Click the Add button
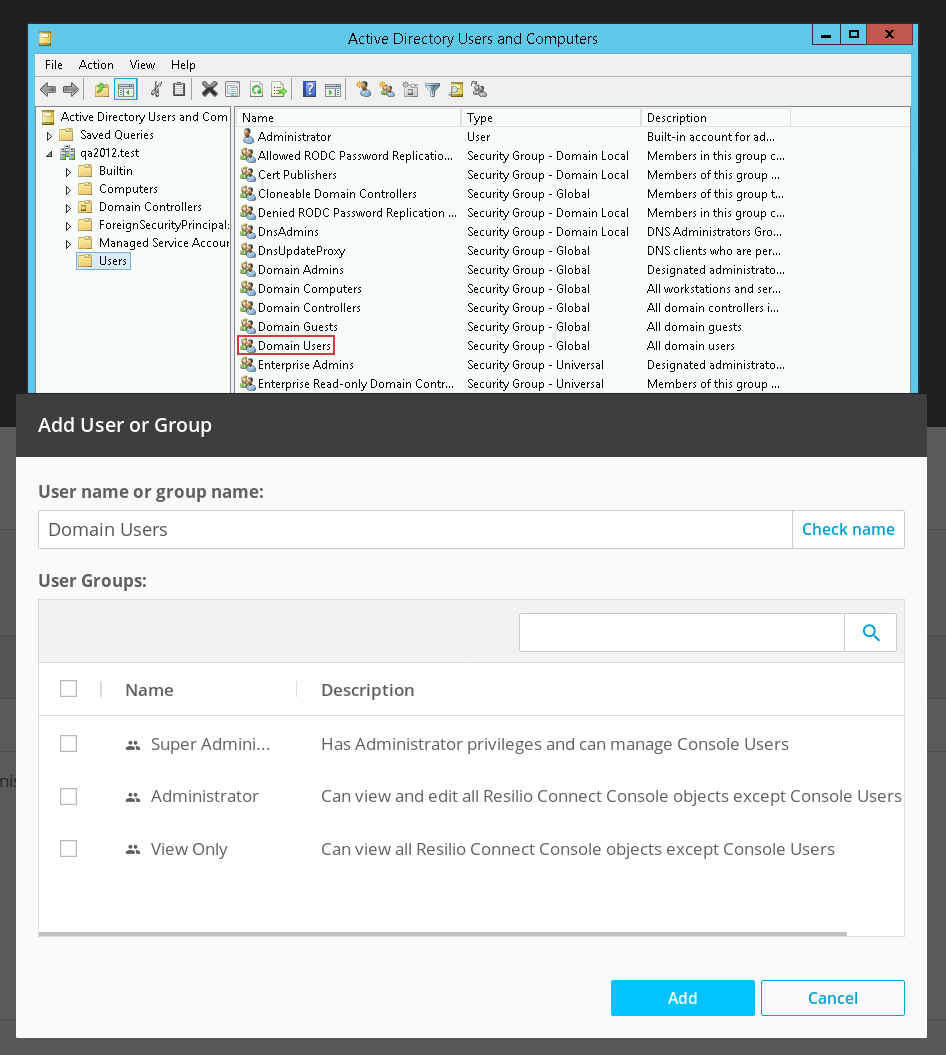This screenshot has height=1055, width=946. click(x=682, y=998)
